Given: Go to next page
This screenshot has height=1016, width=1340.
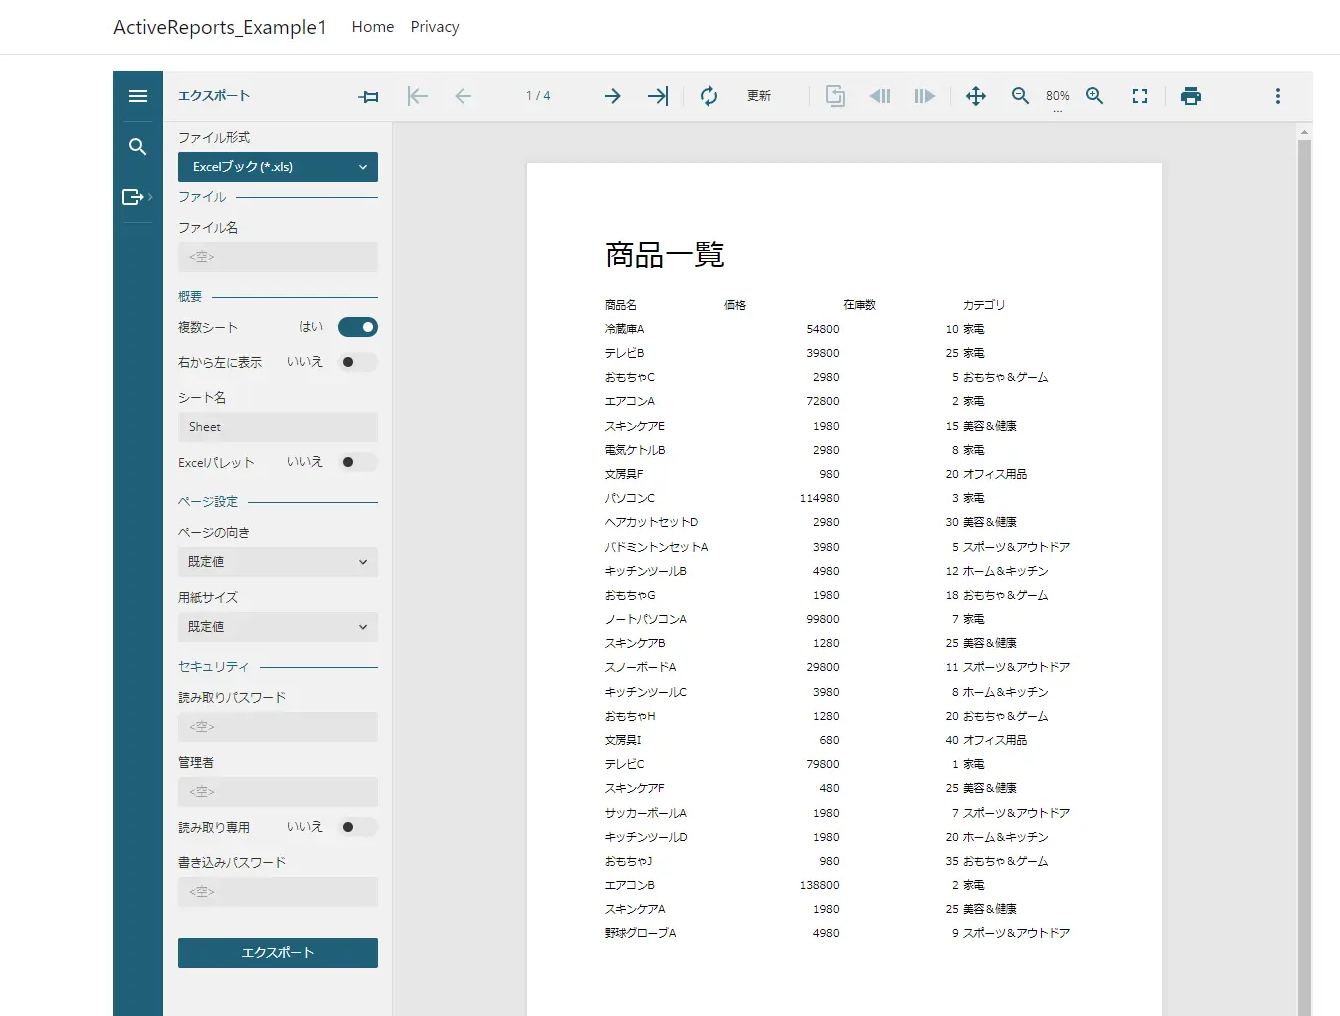Looking at the screenshot, I should [613, 96].
